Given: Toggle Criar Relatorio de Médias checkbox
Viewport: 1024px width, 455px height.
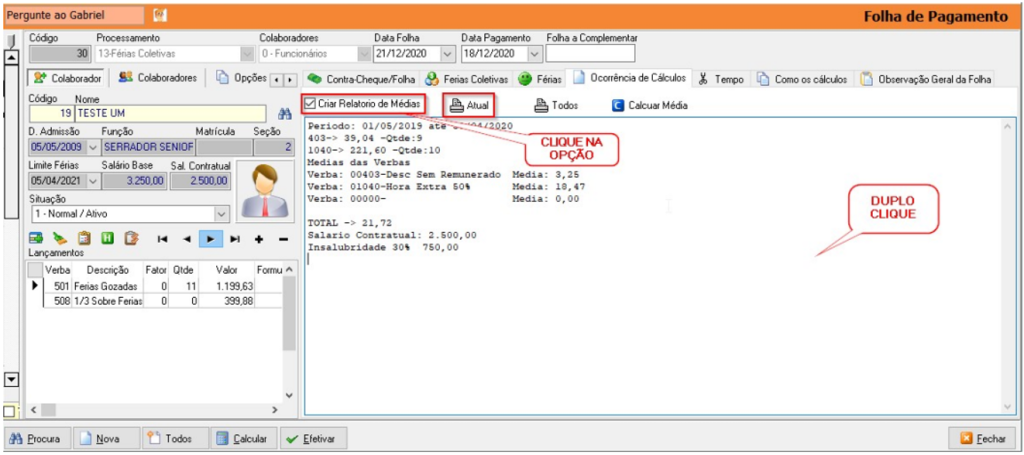Looking at the screenshot, I should [x=310, y=104].
